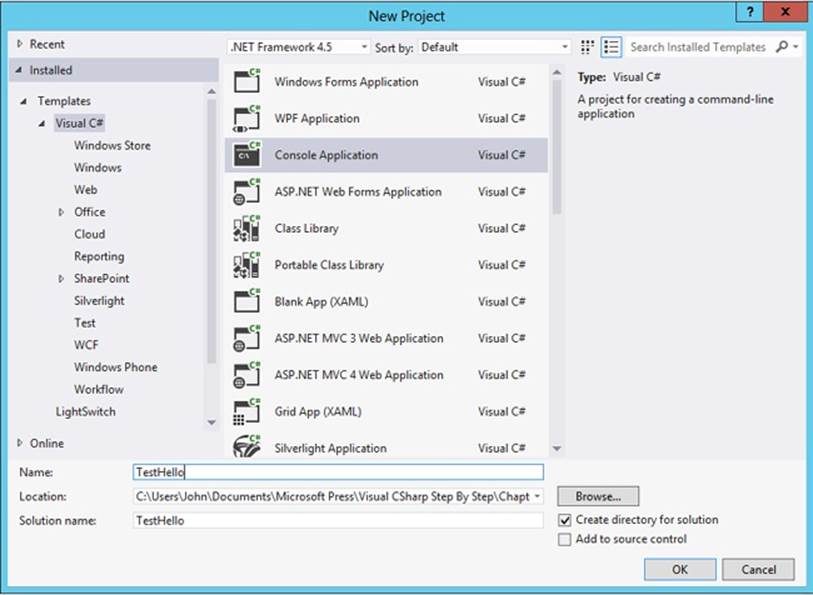
Task: Click tree panel scrollbar up arrow
Action: [x=212, y=91]
